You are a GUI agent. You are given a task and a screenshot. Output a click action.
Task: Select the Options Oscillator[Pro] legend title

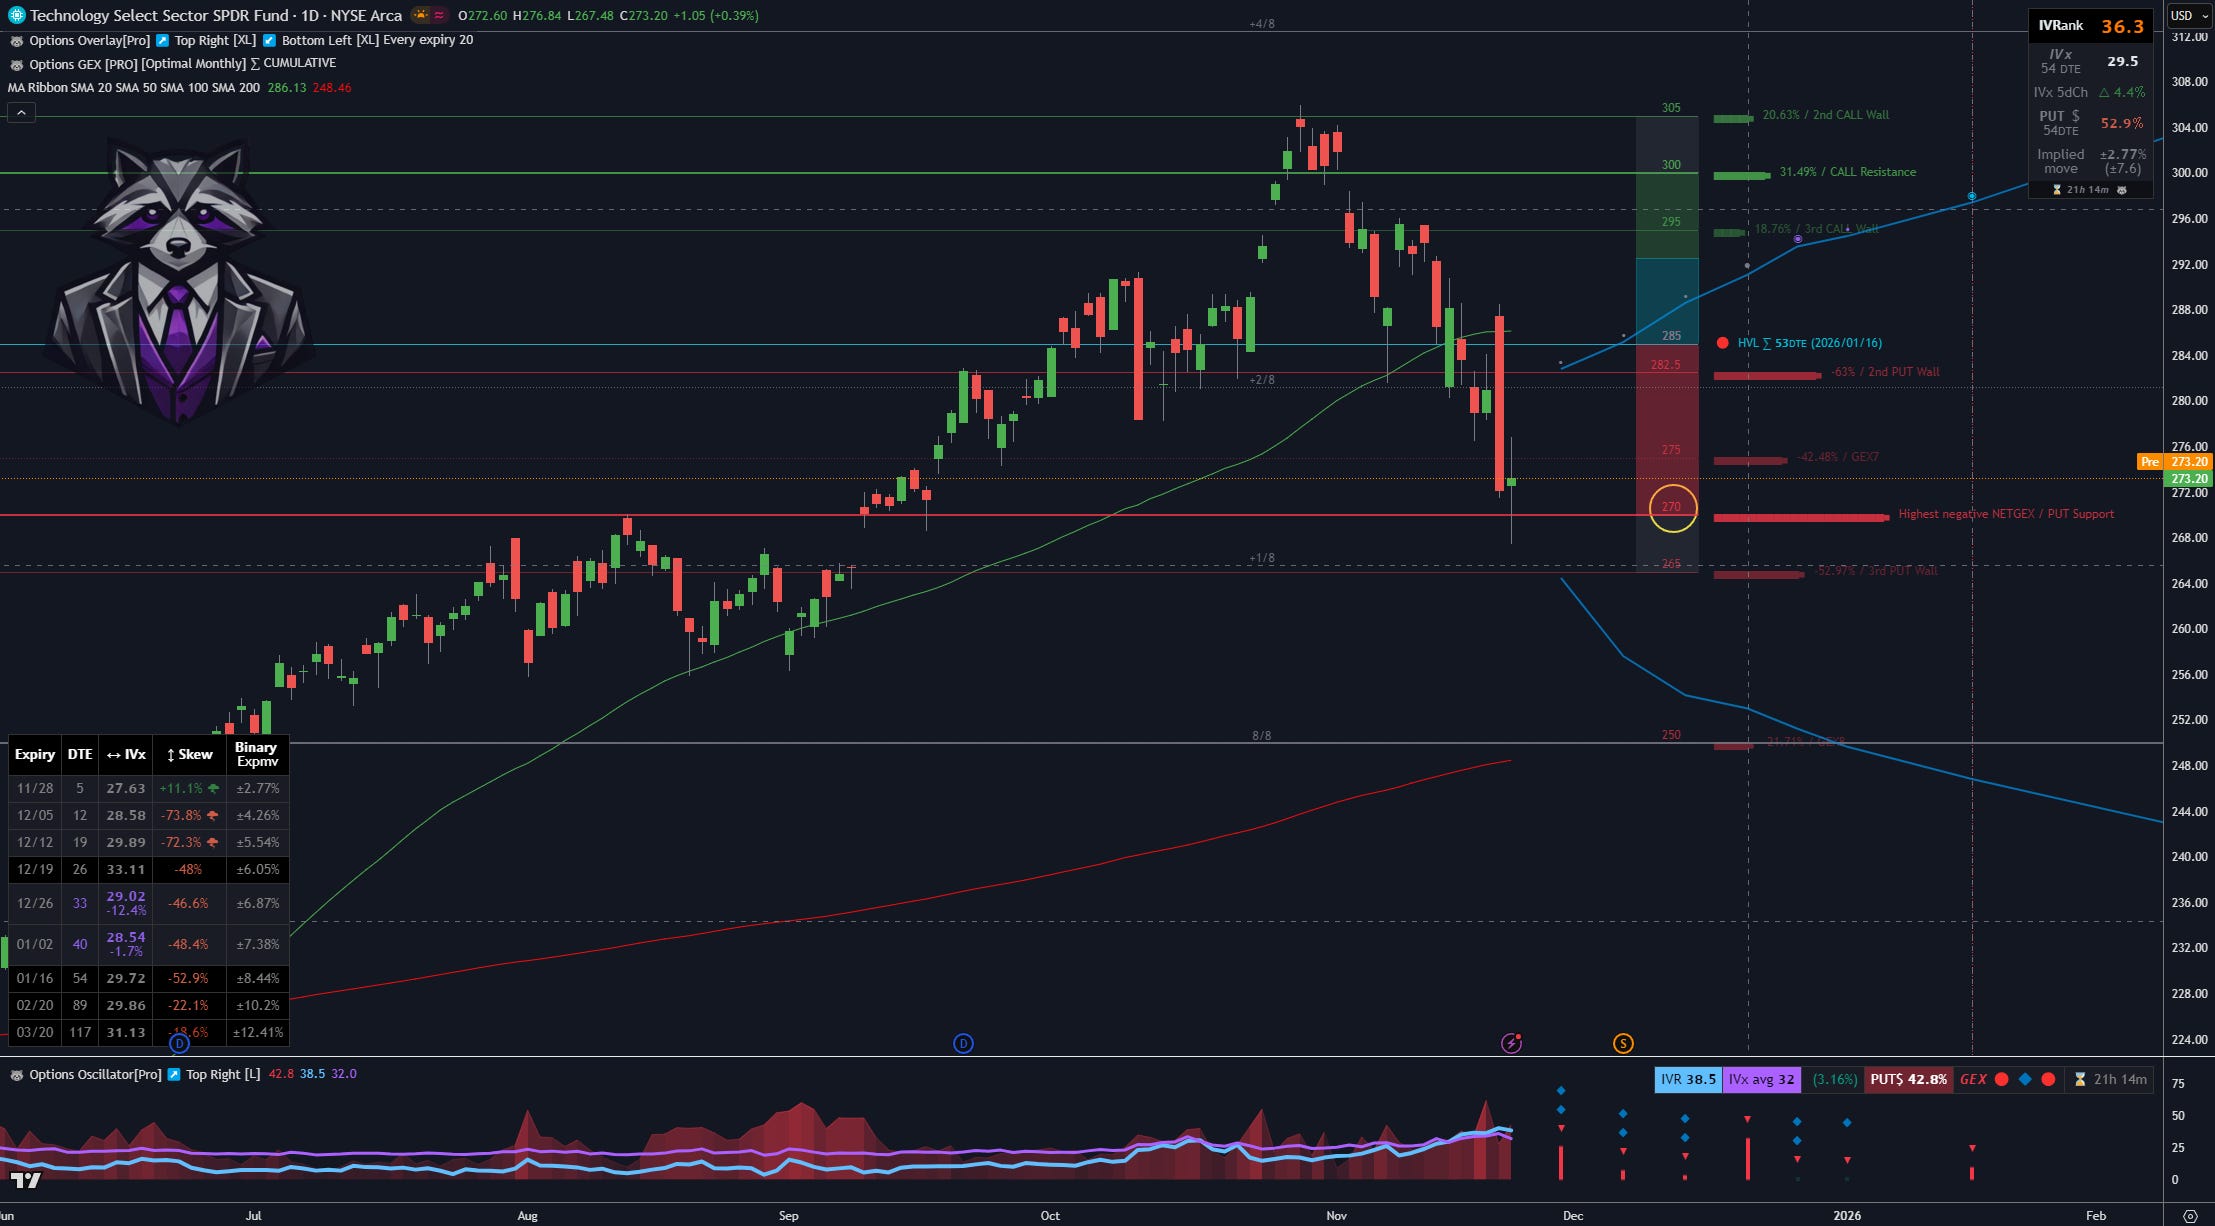pyautogui.click(x=95, y=1075)
